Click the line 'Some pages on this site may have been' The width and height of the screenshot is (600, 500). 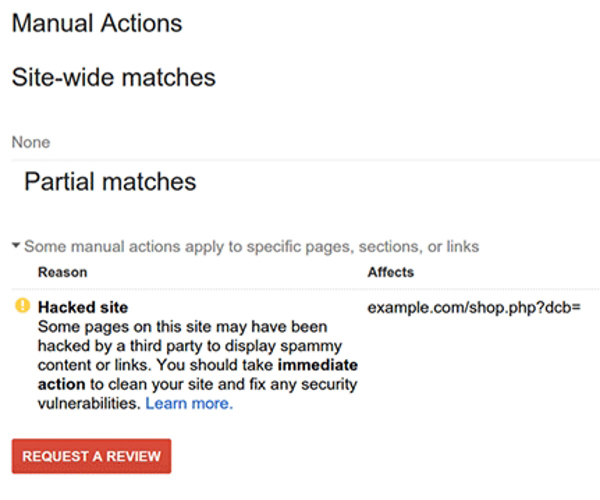[x=183, y=327]
